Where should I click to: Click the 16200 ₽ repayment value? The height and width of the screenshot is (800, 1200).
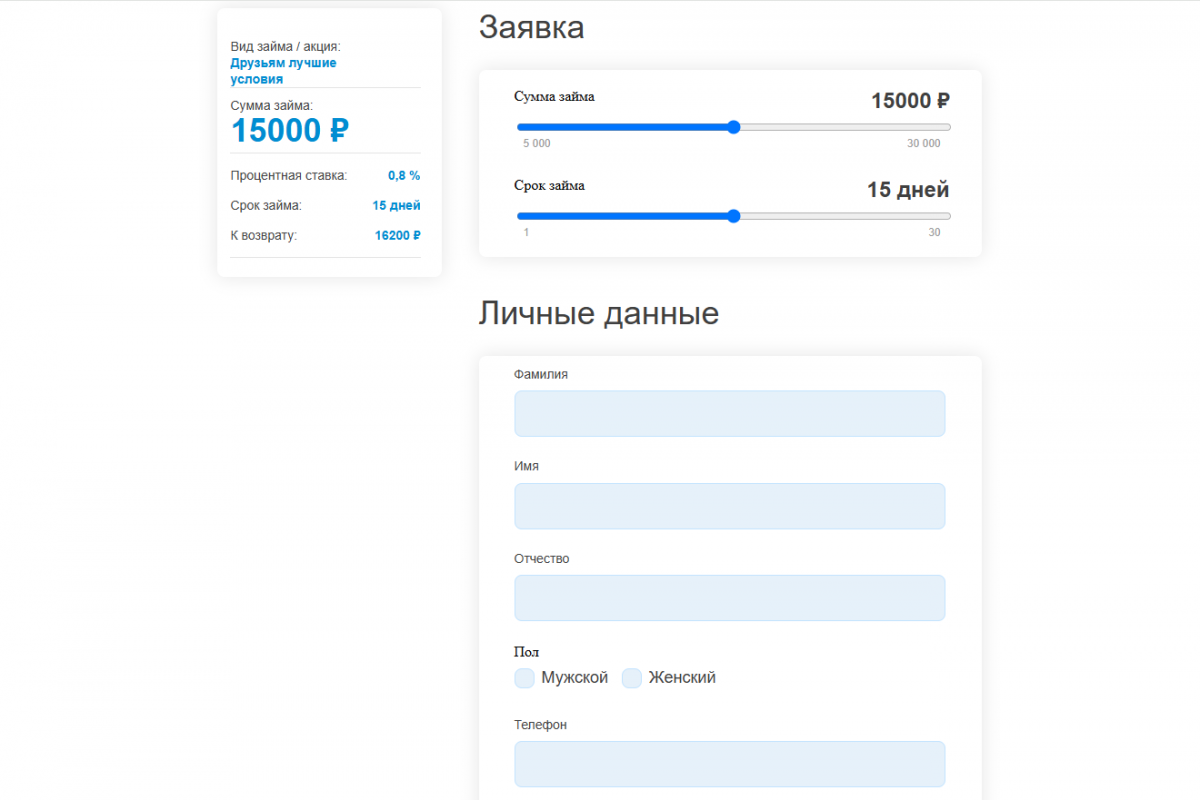tap(398, 236)
